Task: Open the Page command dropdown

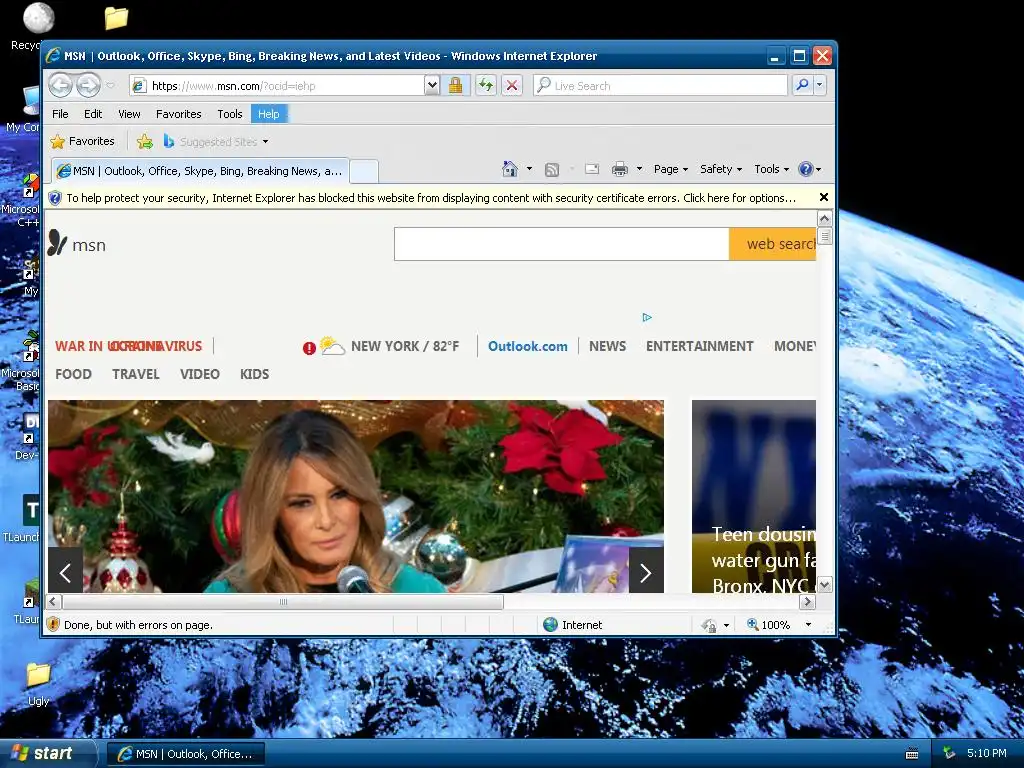Action: [x=671, y=169]
